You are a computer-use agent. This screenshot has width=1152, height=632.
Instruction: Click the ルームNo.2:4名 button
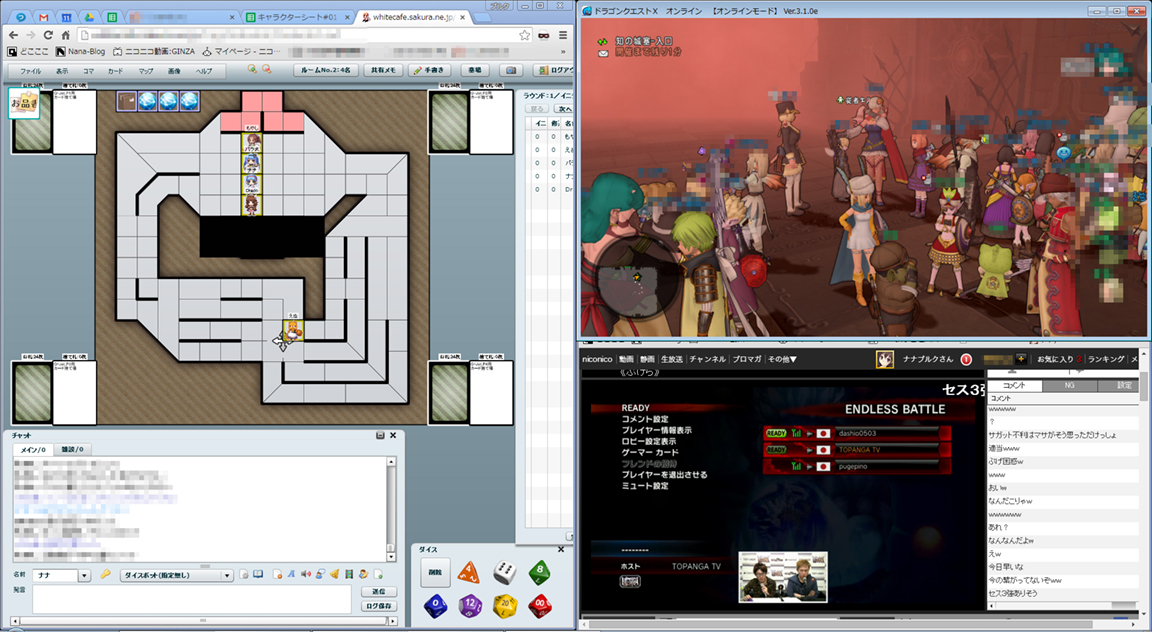point(325,70)
